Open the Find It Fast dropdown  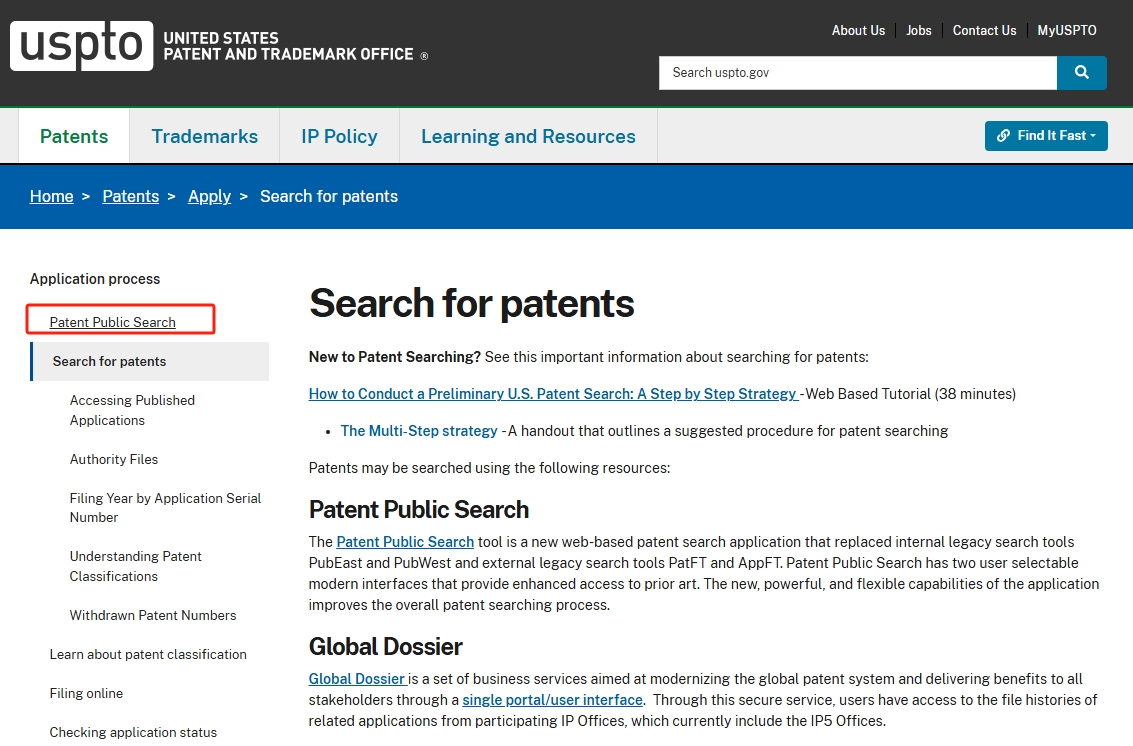(1045, 136)
